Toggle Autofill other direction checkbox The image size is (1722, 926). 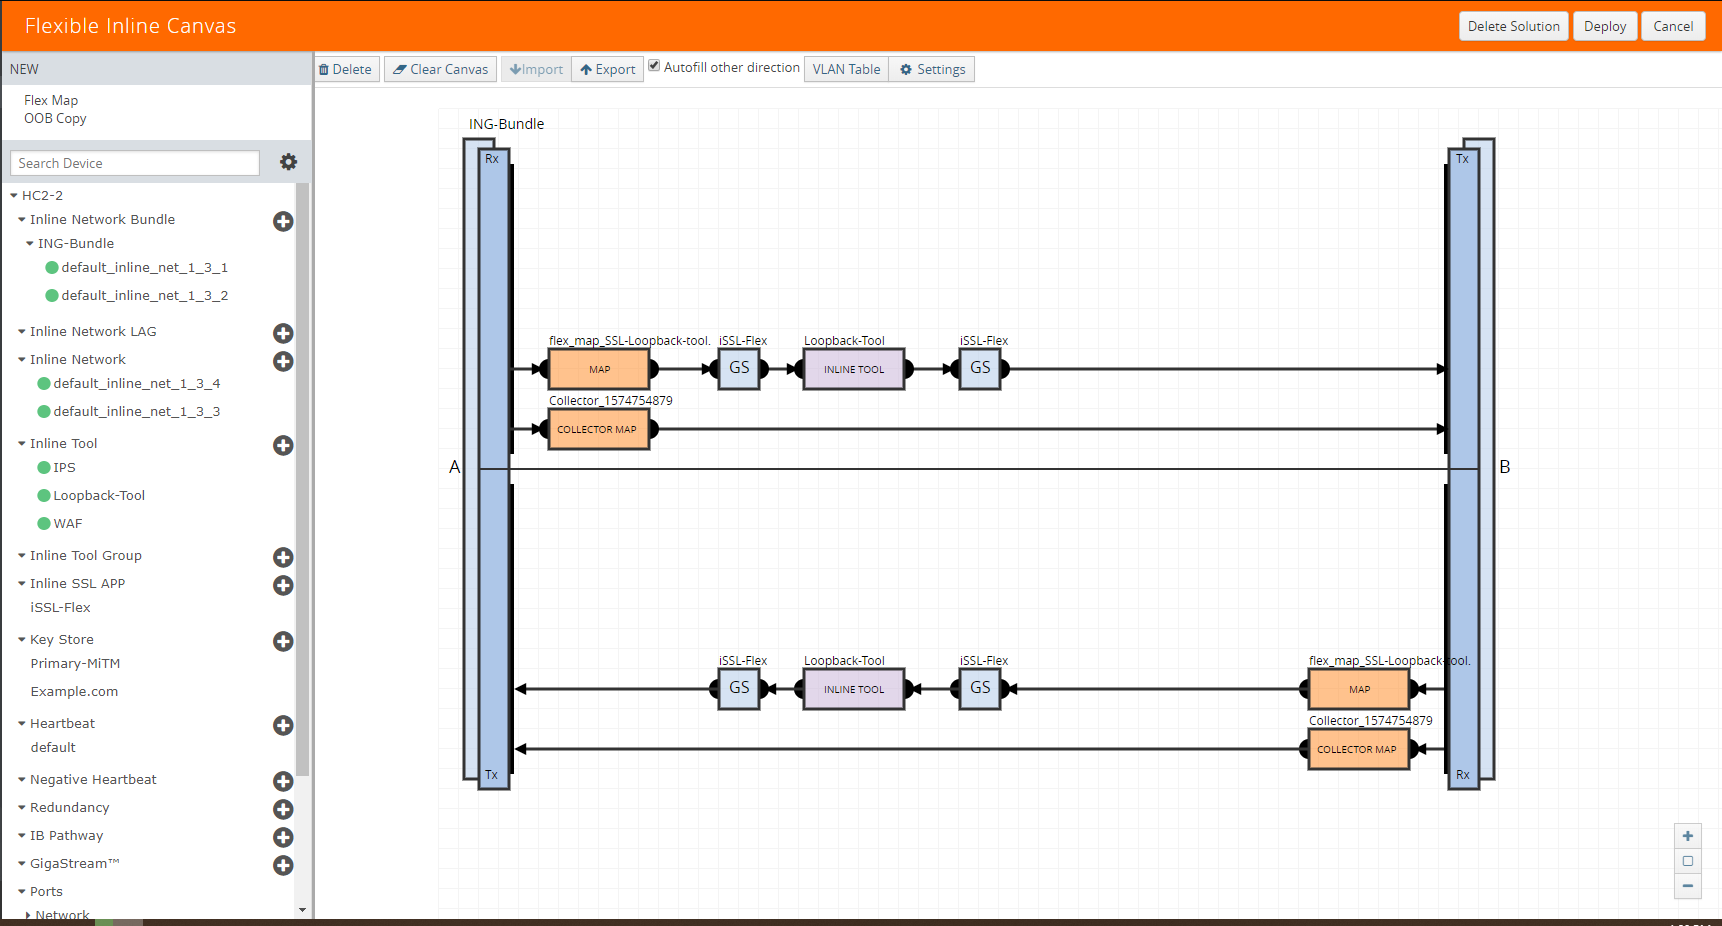tap(654, 66)
